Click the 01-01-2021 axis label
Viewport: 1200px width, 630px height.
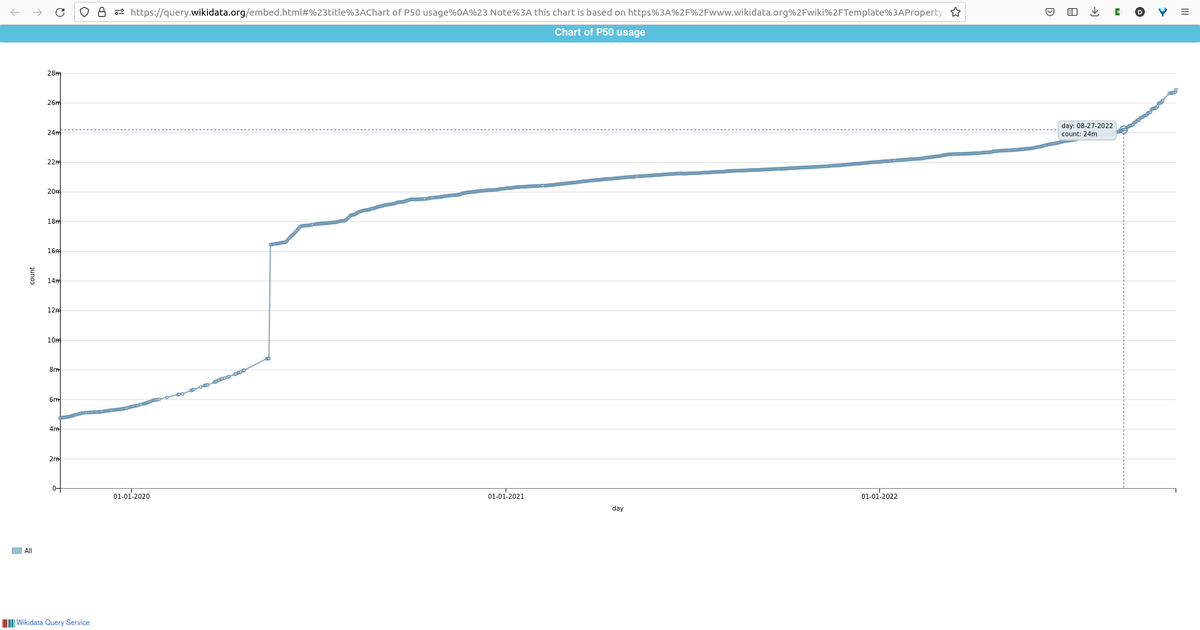(x=506, y=496)
